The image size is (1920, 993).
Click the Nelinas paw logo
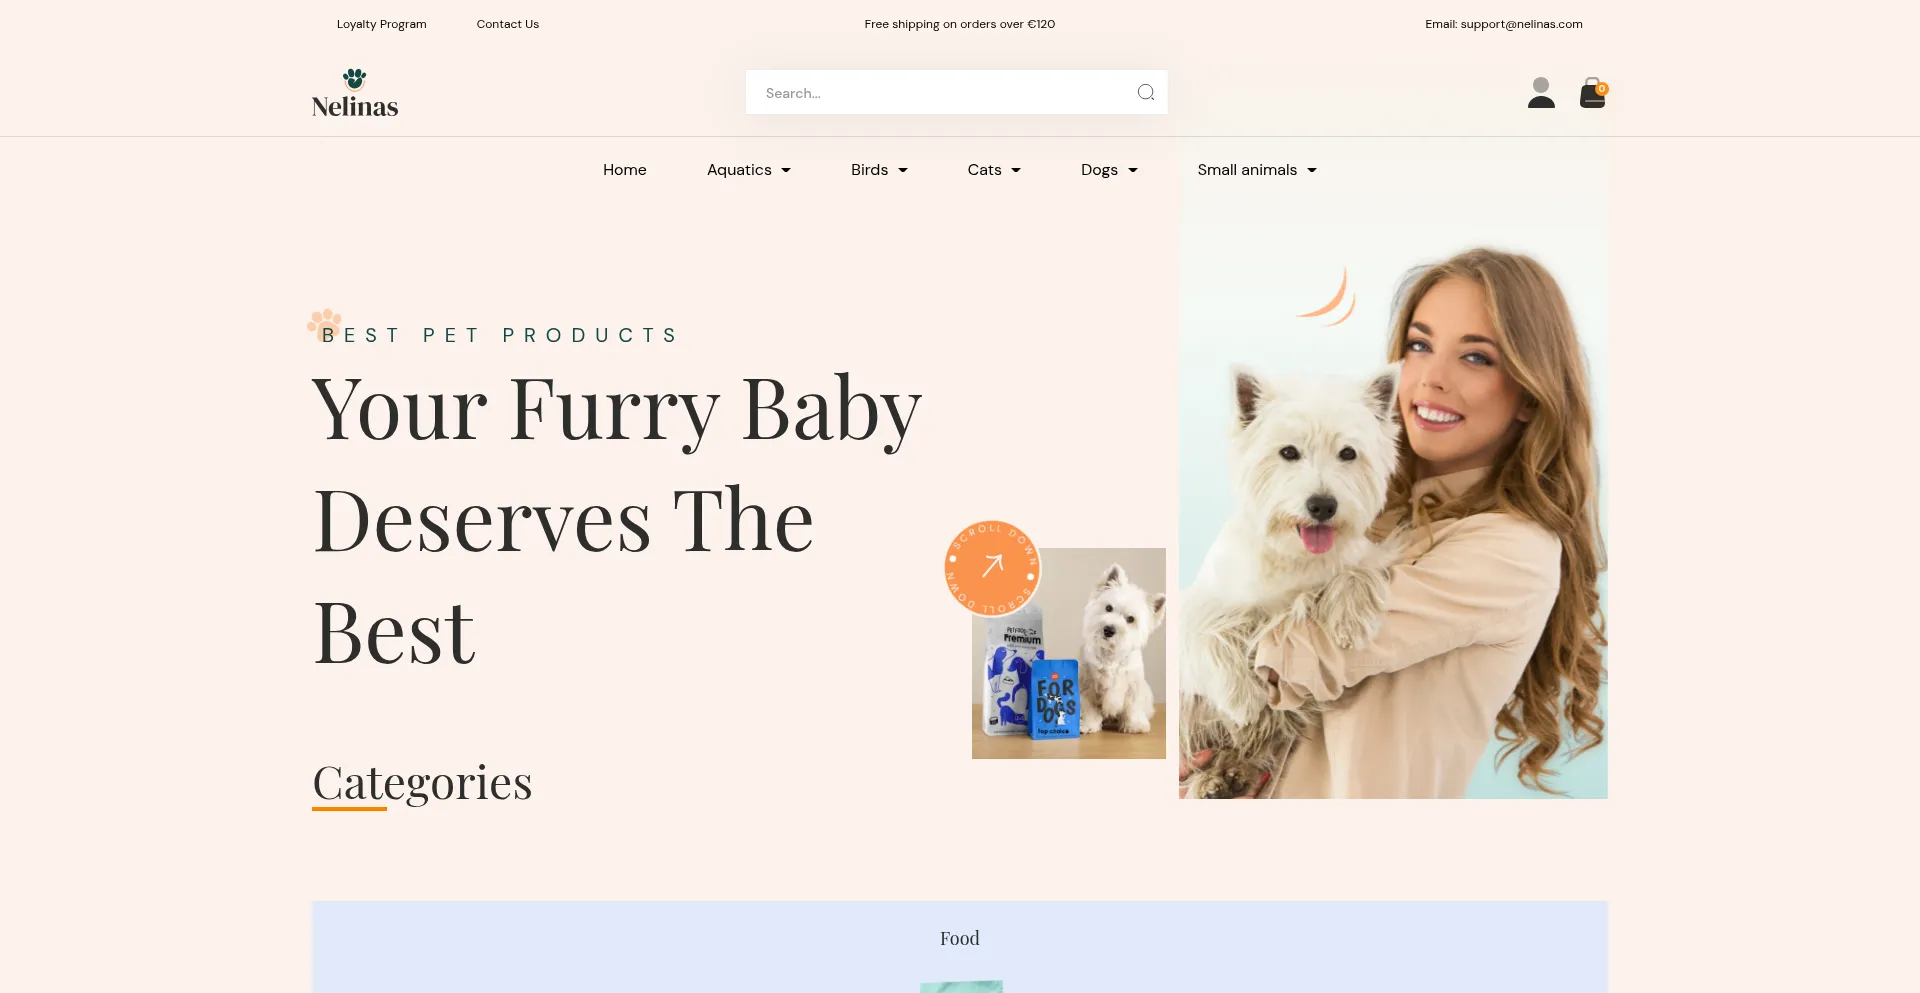pos(355,93)
